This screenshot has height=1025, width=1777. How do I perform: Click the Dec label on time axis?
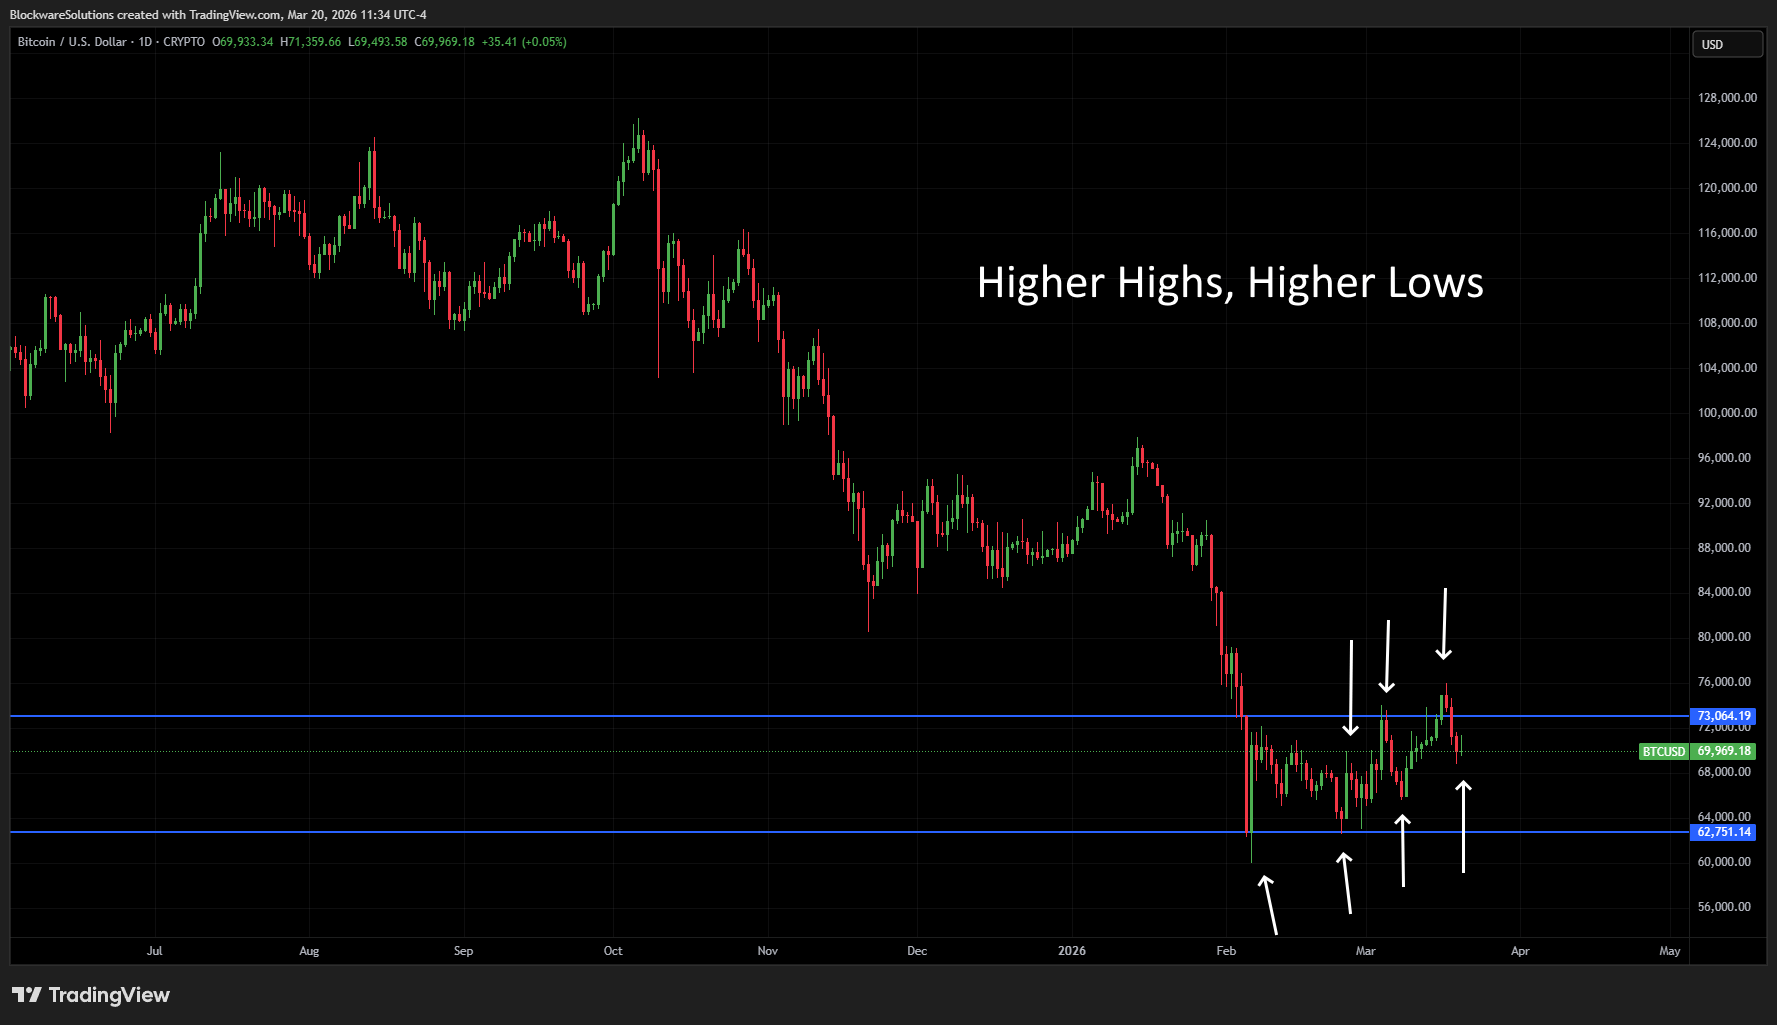[x=917, y=951]
